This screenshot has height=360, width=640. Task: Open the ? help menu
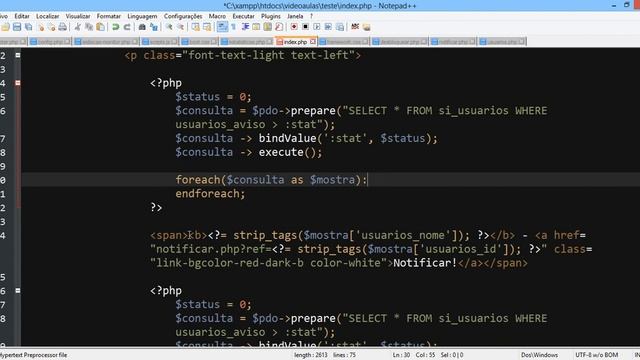(311, 16)
